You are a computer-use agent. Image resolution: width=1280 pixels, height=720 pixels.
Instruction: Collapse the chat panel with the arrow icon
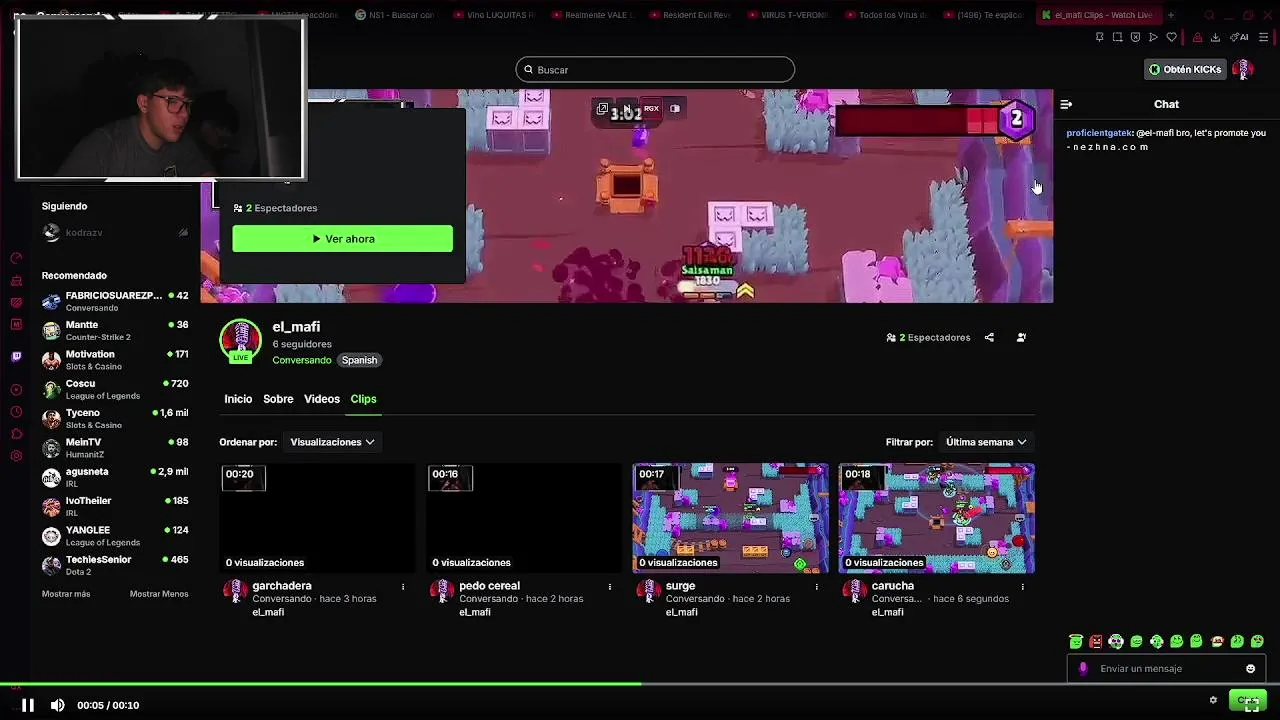1066,104
